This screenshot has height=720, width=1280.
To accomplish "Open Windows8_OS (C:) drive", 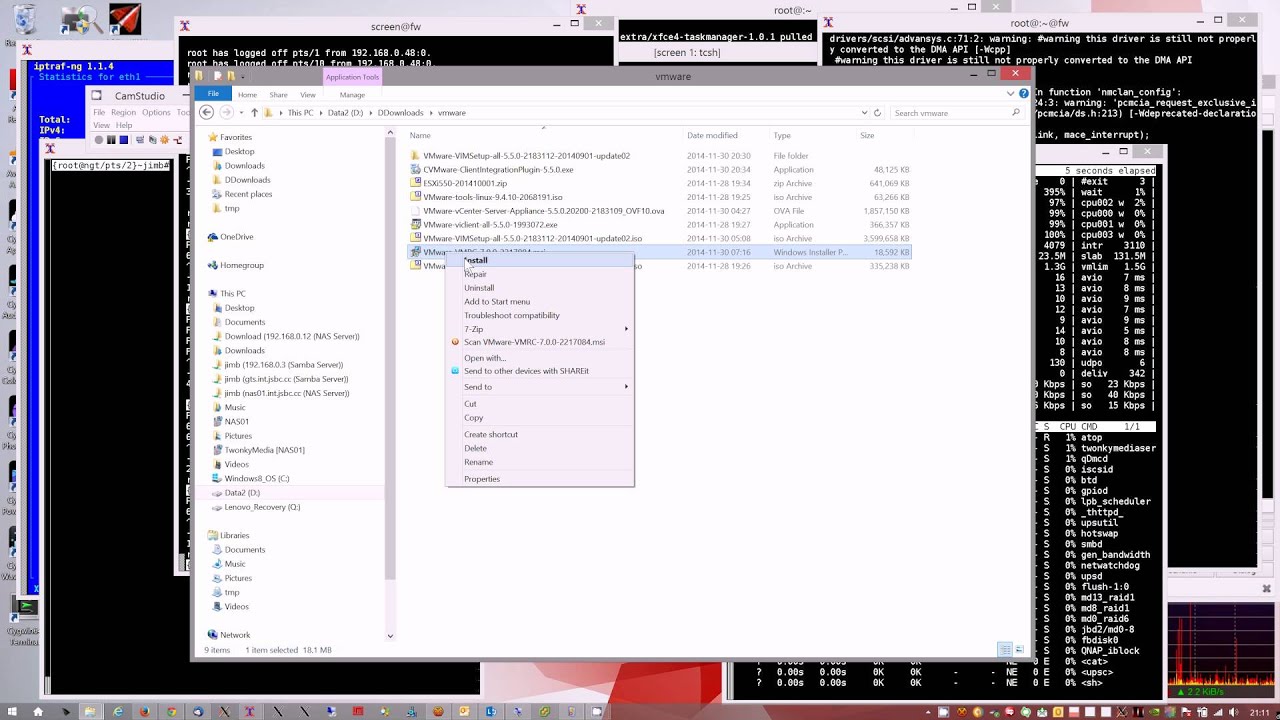I will coord(256,478).
